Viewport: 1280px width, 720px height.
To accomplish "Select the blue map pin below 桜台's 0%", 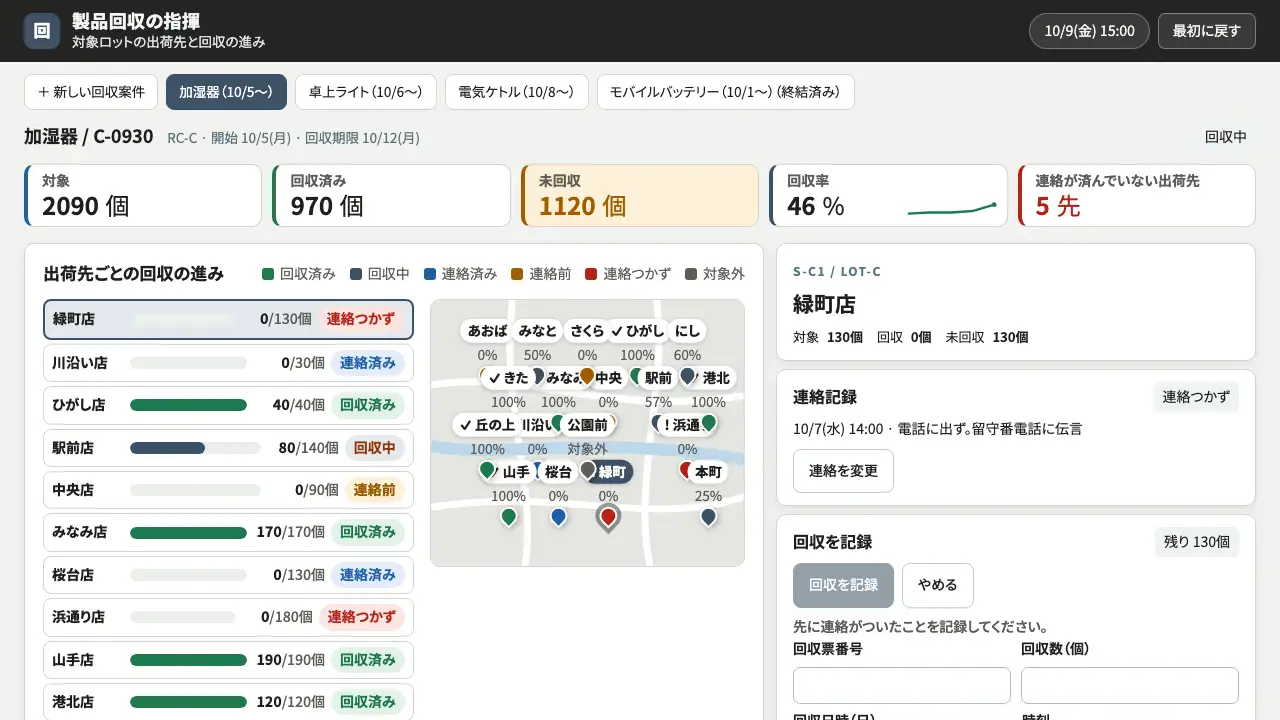I will pos(558,517).
